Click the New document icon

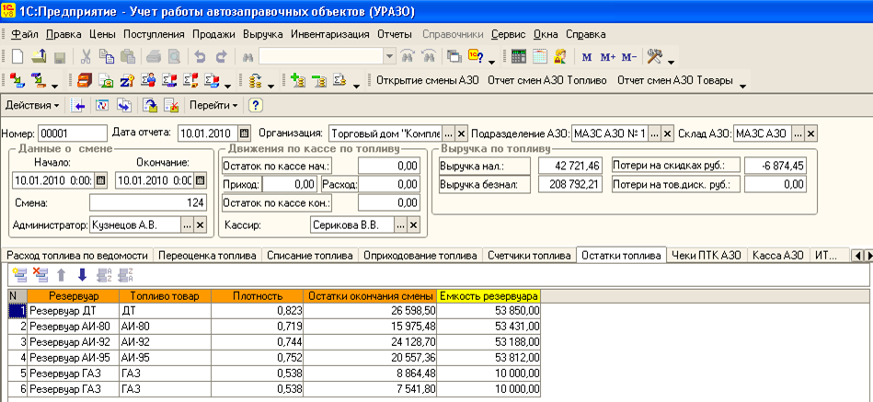click(x=18, y=56)
